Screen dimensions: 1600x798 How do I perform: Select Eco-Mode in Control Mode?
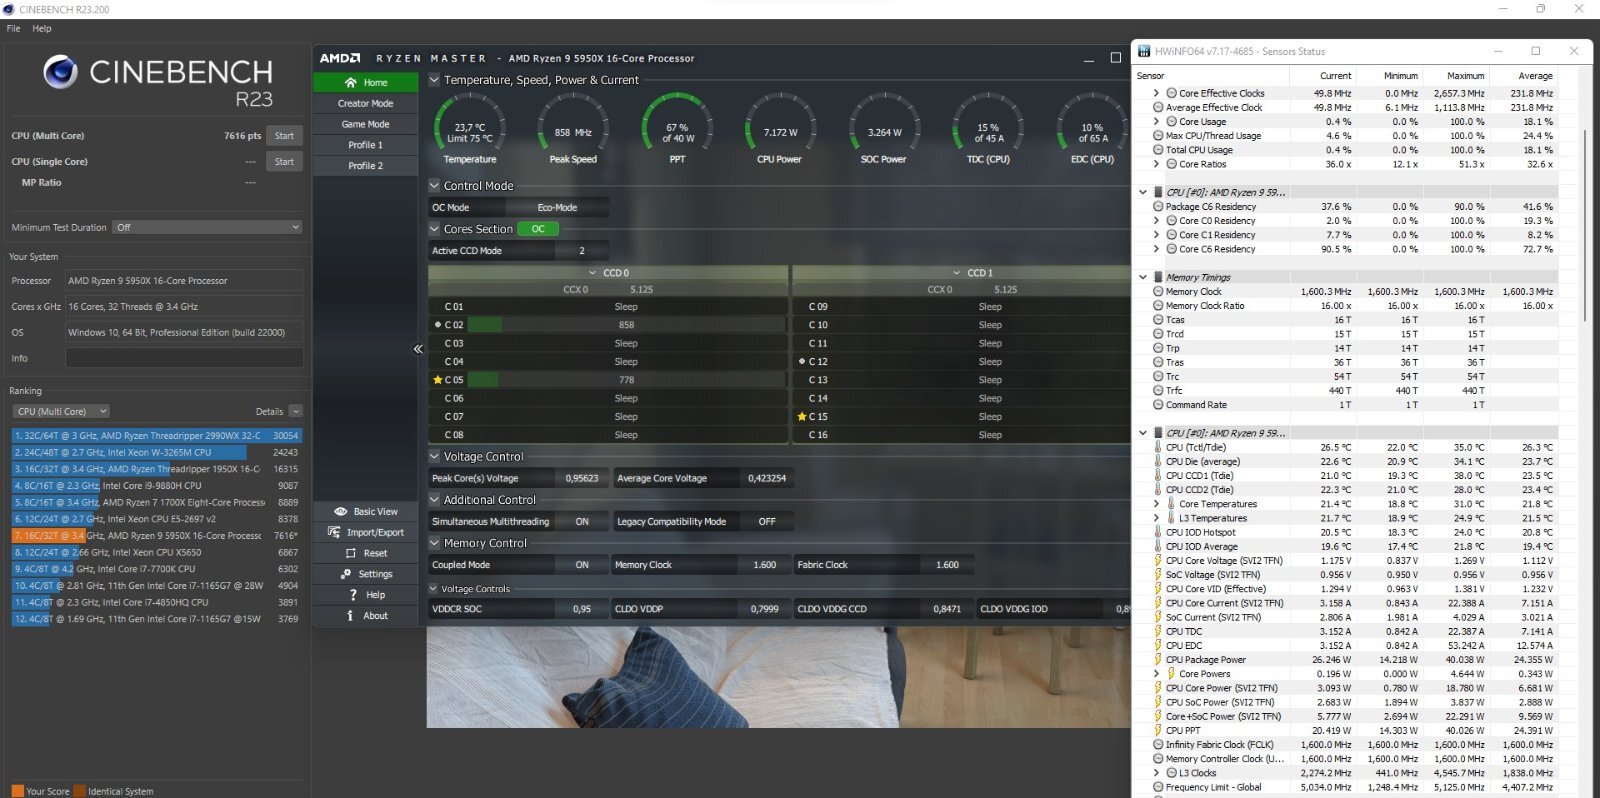click(x=557, y=208)
